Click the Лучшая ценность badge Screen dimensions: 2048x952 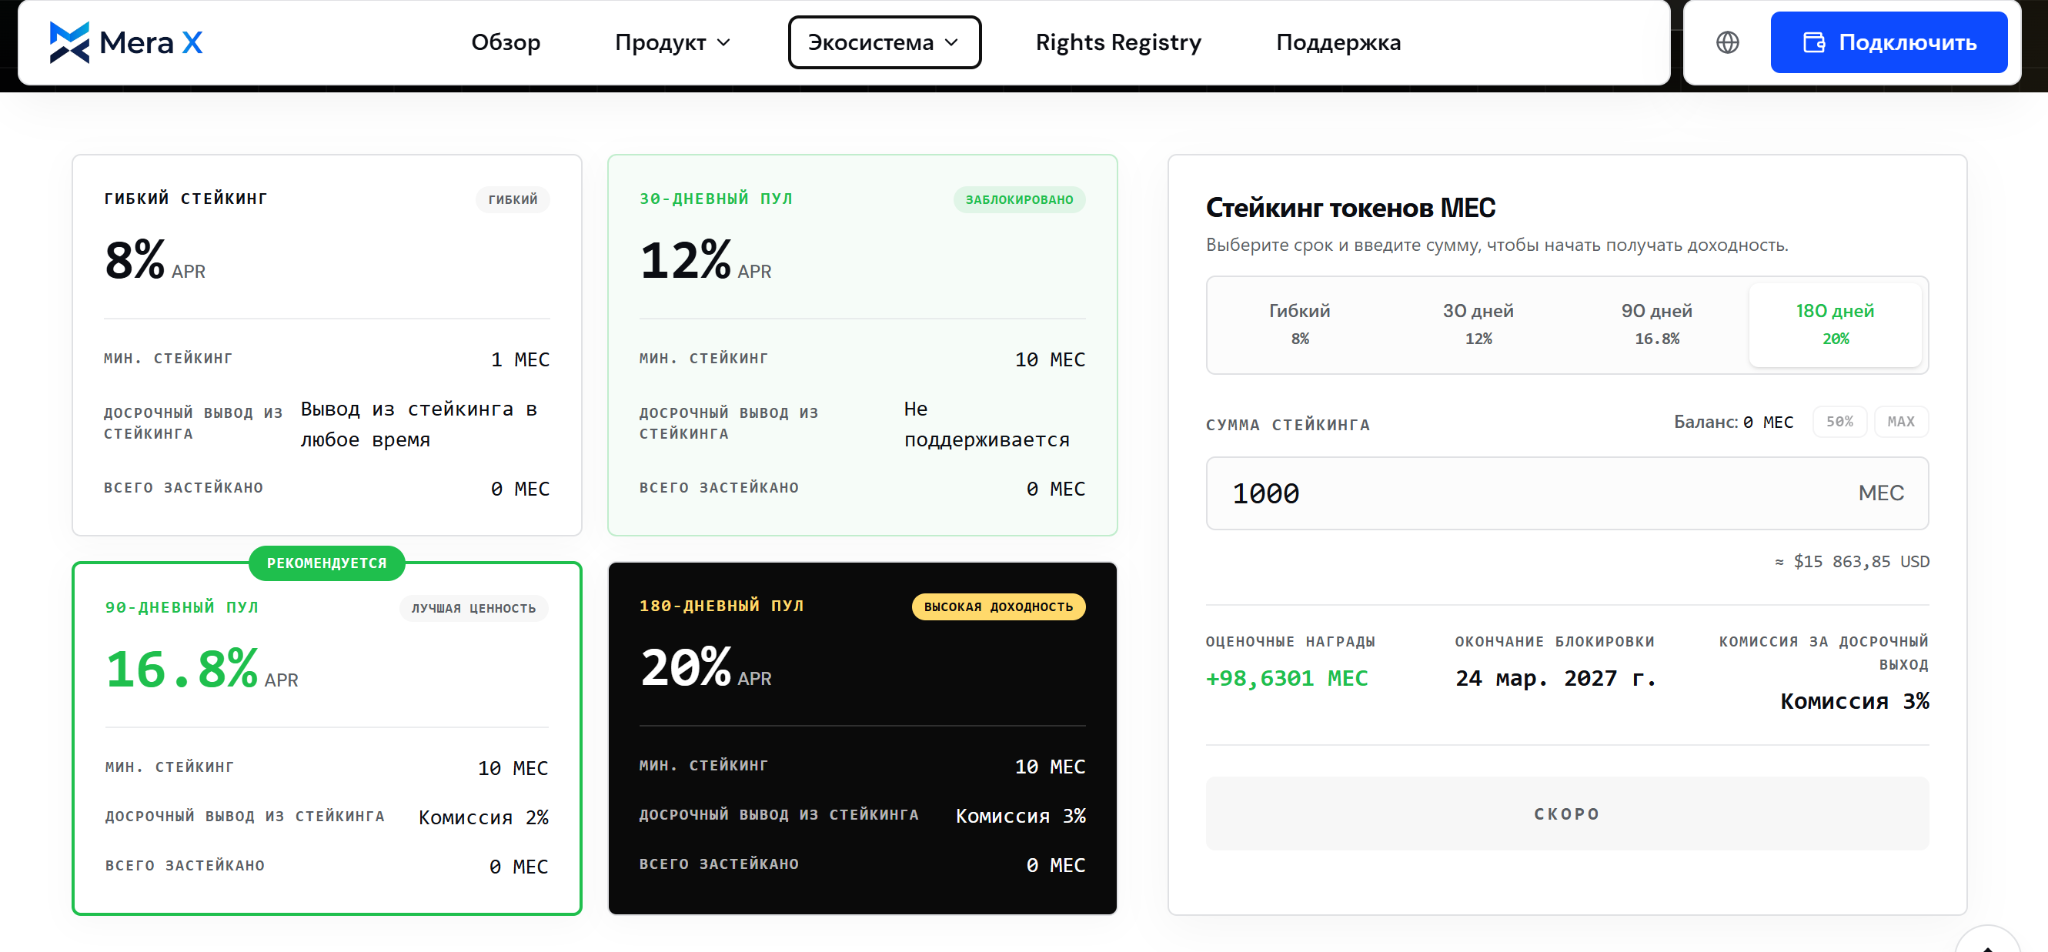[474, 608]
